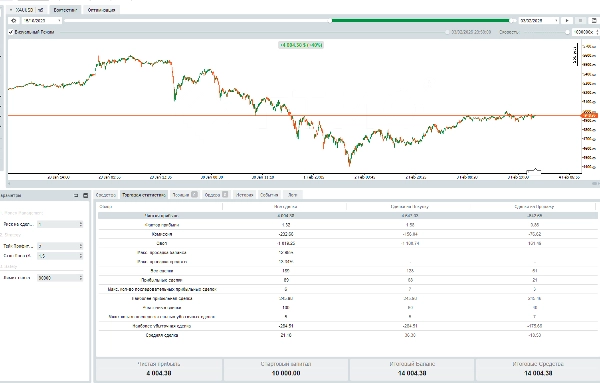This screenshot has width=600, height=383.
Task: Click the Positions tab count badge
Action: click(x=194, y=194)
